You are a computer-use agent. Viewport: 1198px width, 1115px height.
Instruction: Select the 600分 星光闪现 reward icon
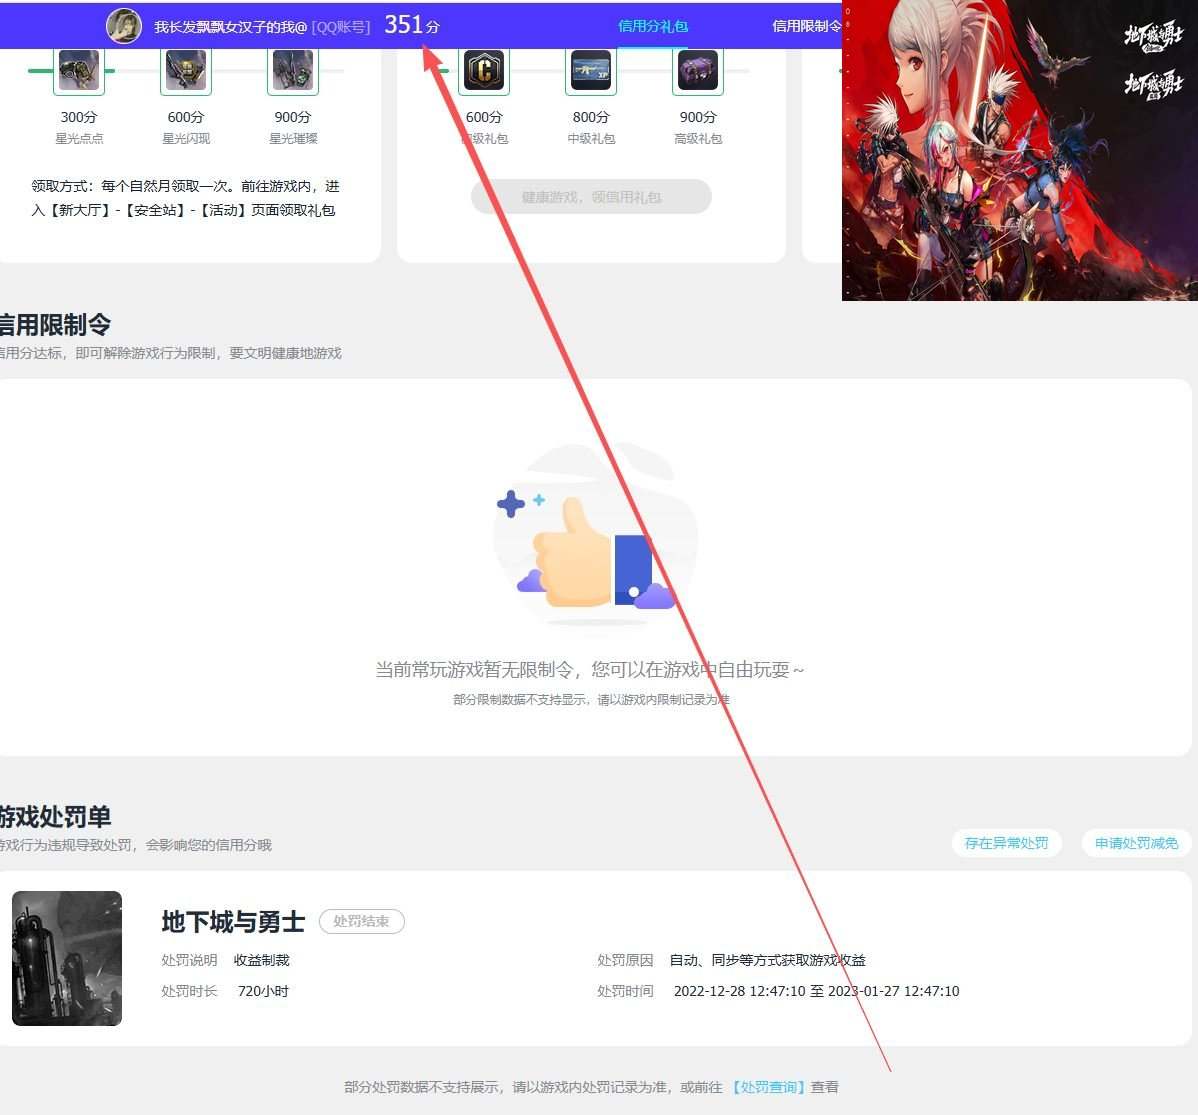click(x=186, y=71)
